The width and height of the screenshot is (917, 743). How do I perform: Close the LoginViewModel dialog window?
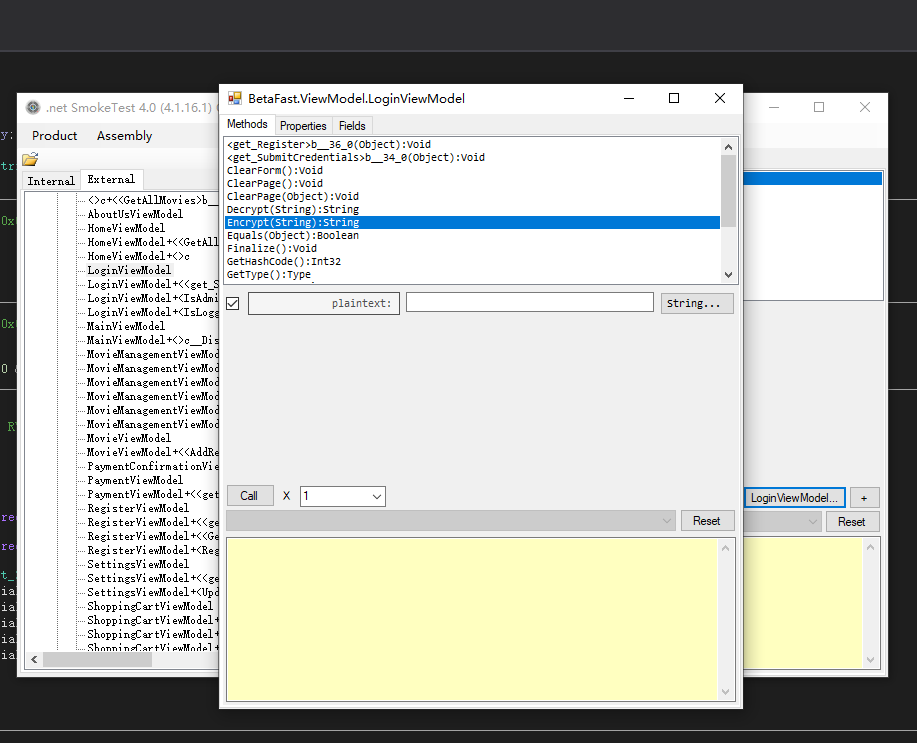[720, 98]
